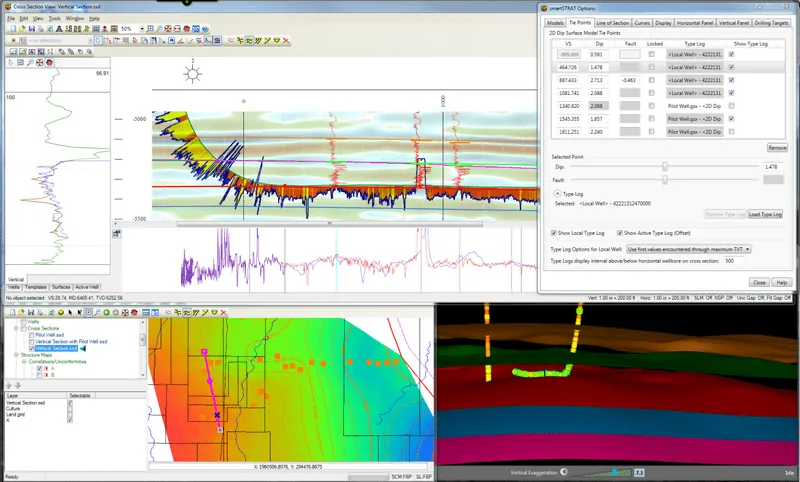Collapse the Structure Maps tree node
This screenshot has width=800, height=482.
[x=16, y=355]
